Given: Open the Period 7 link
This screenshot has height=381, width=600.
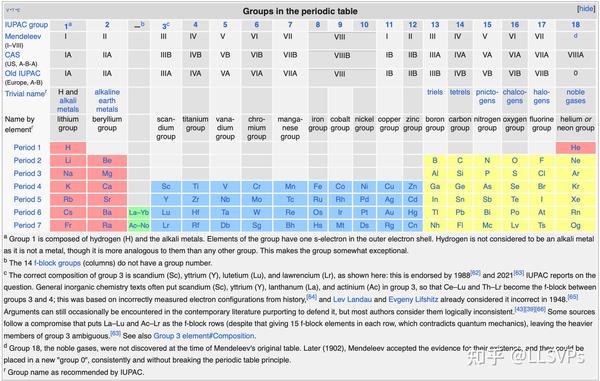Looking at the screenshot, I should pos(27,225).
